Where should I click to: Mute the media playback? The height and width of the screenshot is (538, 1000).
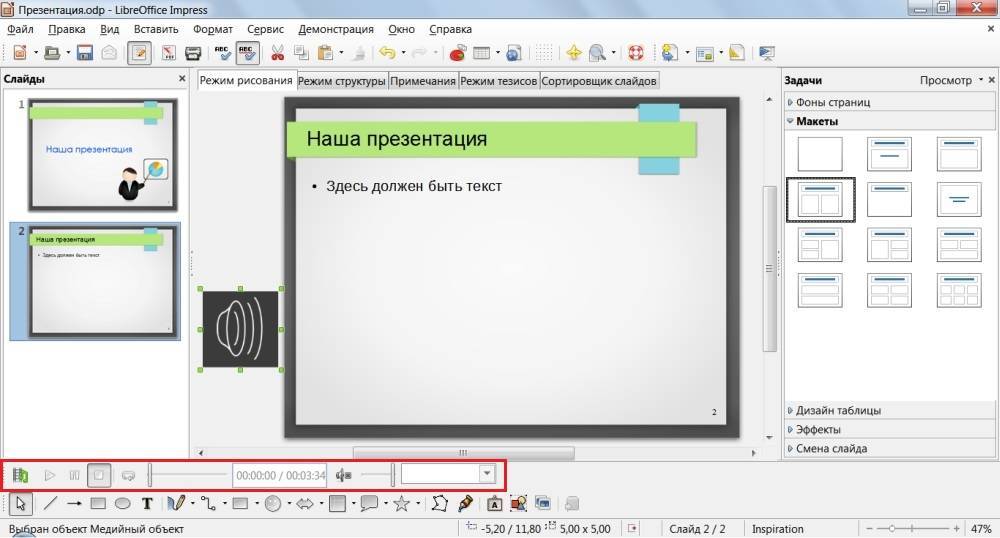(x=343, y=475)
